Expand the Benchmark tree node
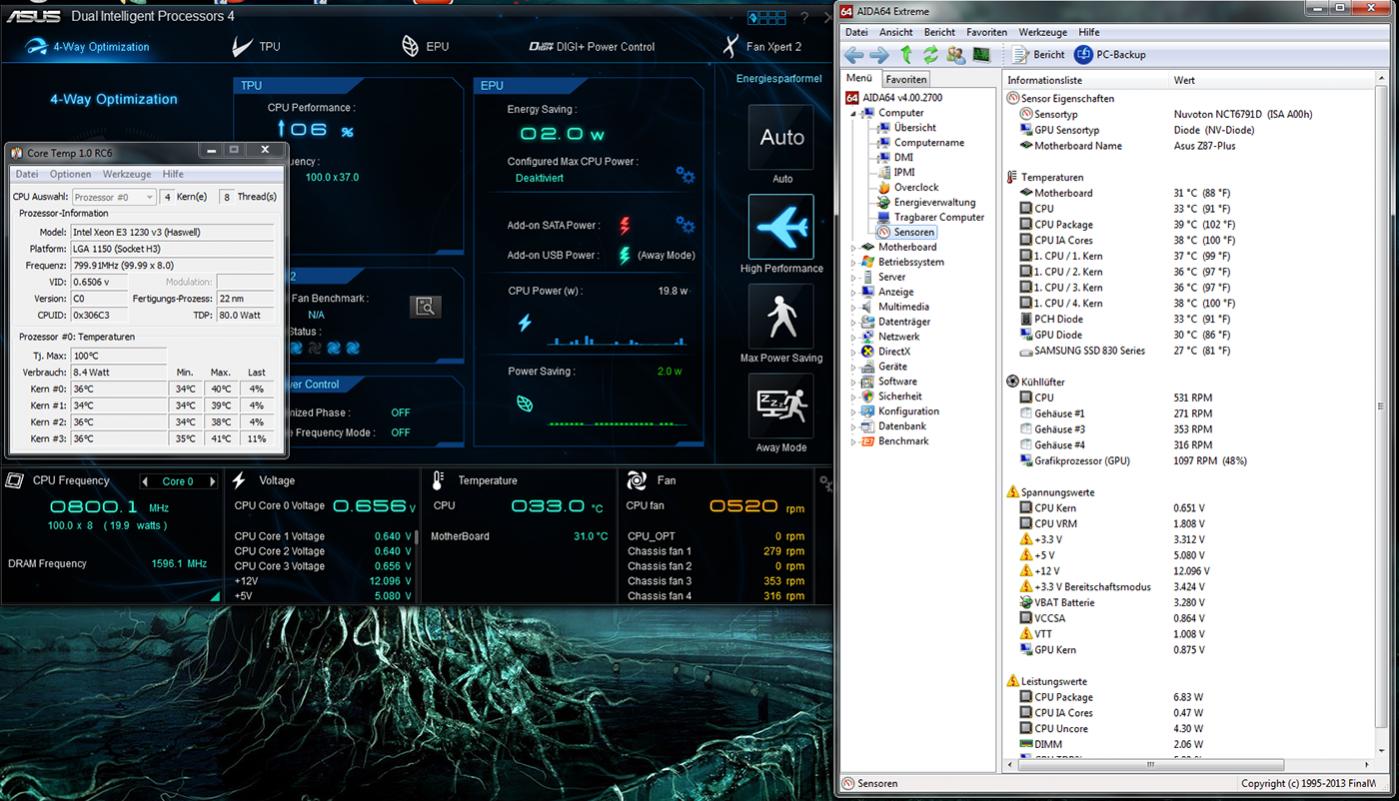 pos(853,441)
